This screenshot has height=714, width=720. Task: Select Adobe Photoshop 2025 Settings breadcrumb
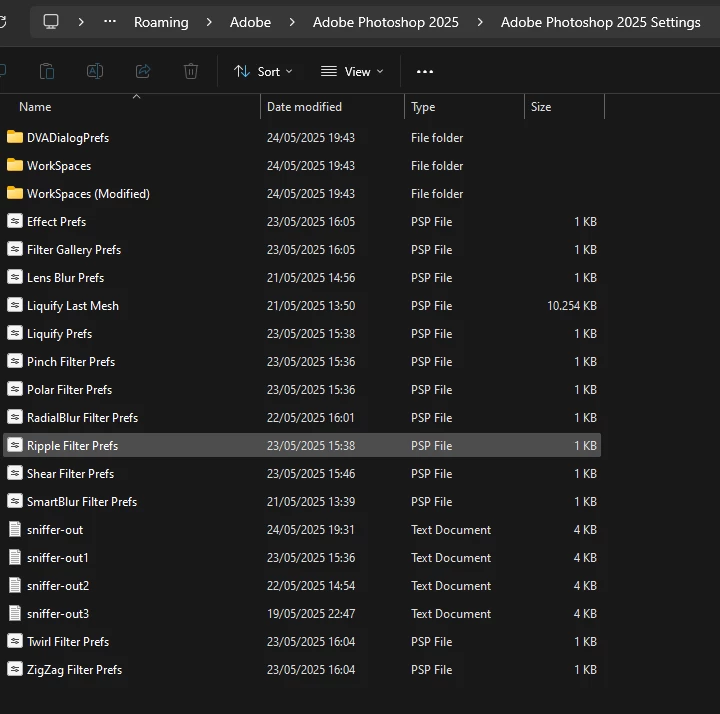[601, 22]
